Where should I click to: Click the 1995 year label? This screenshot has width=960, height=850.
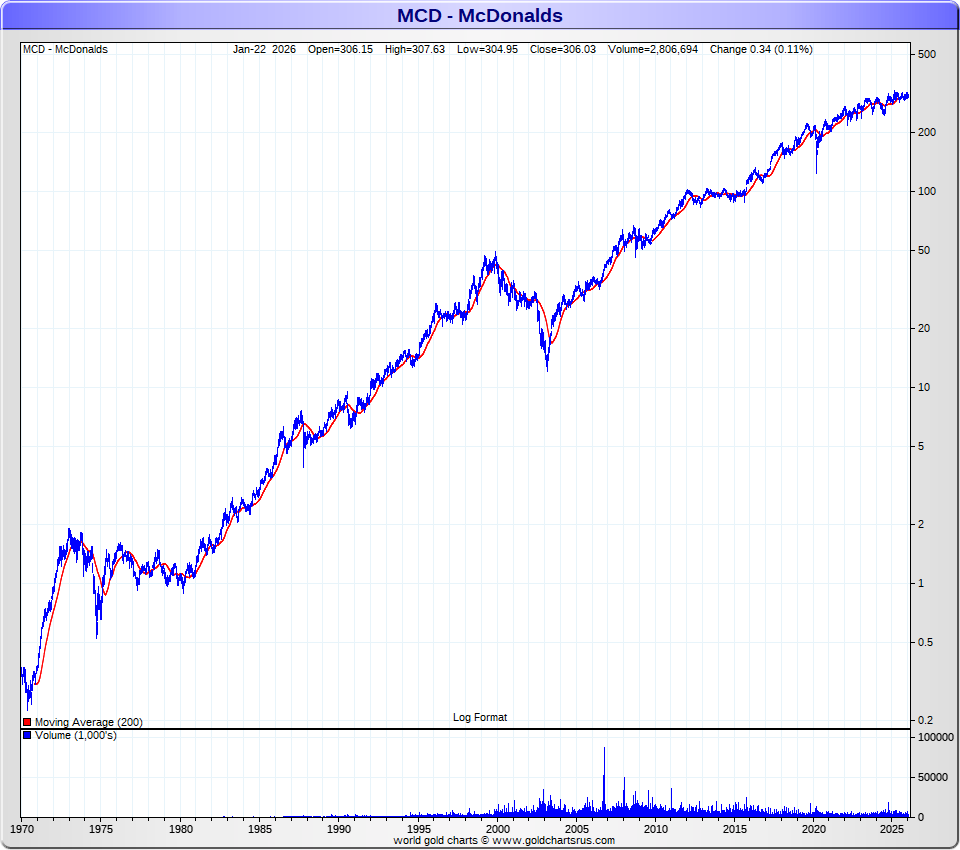pyautogui.click(x=418, y=829)
